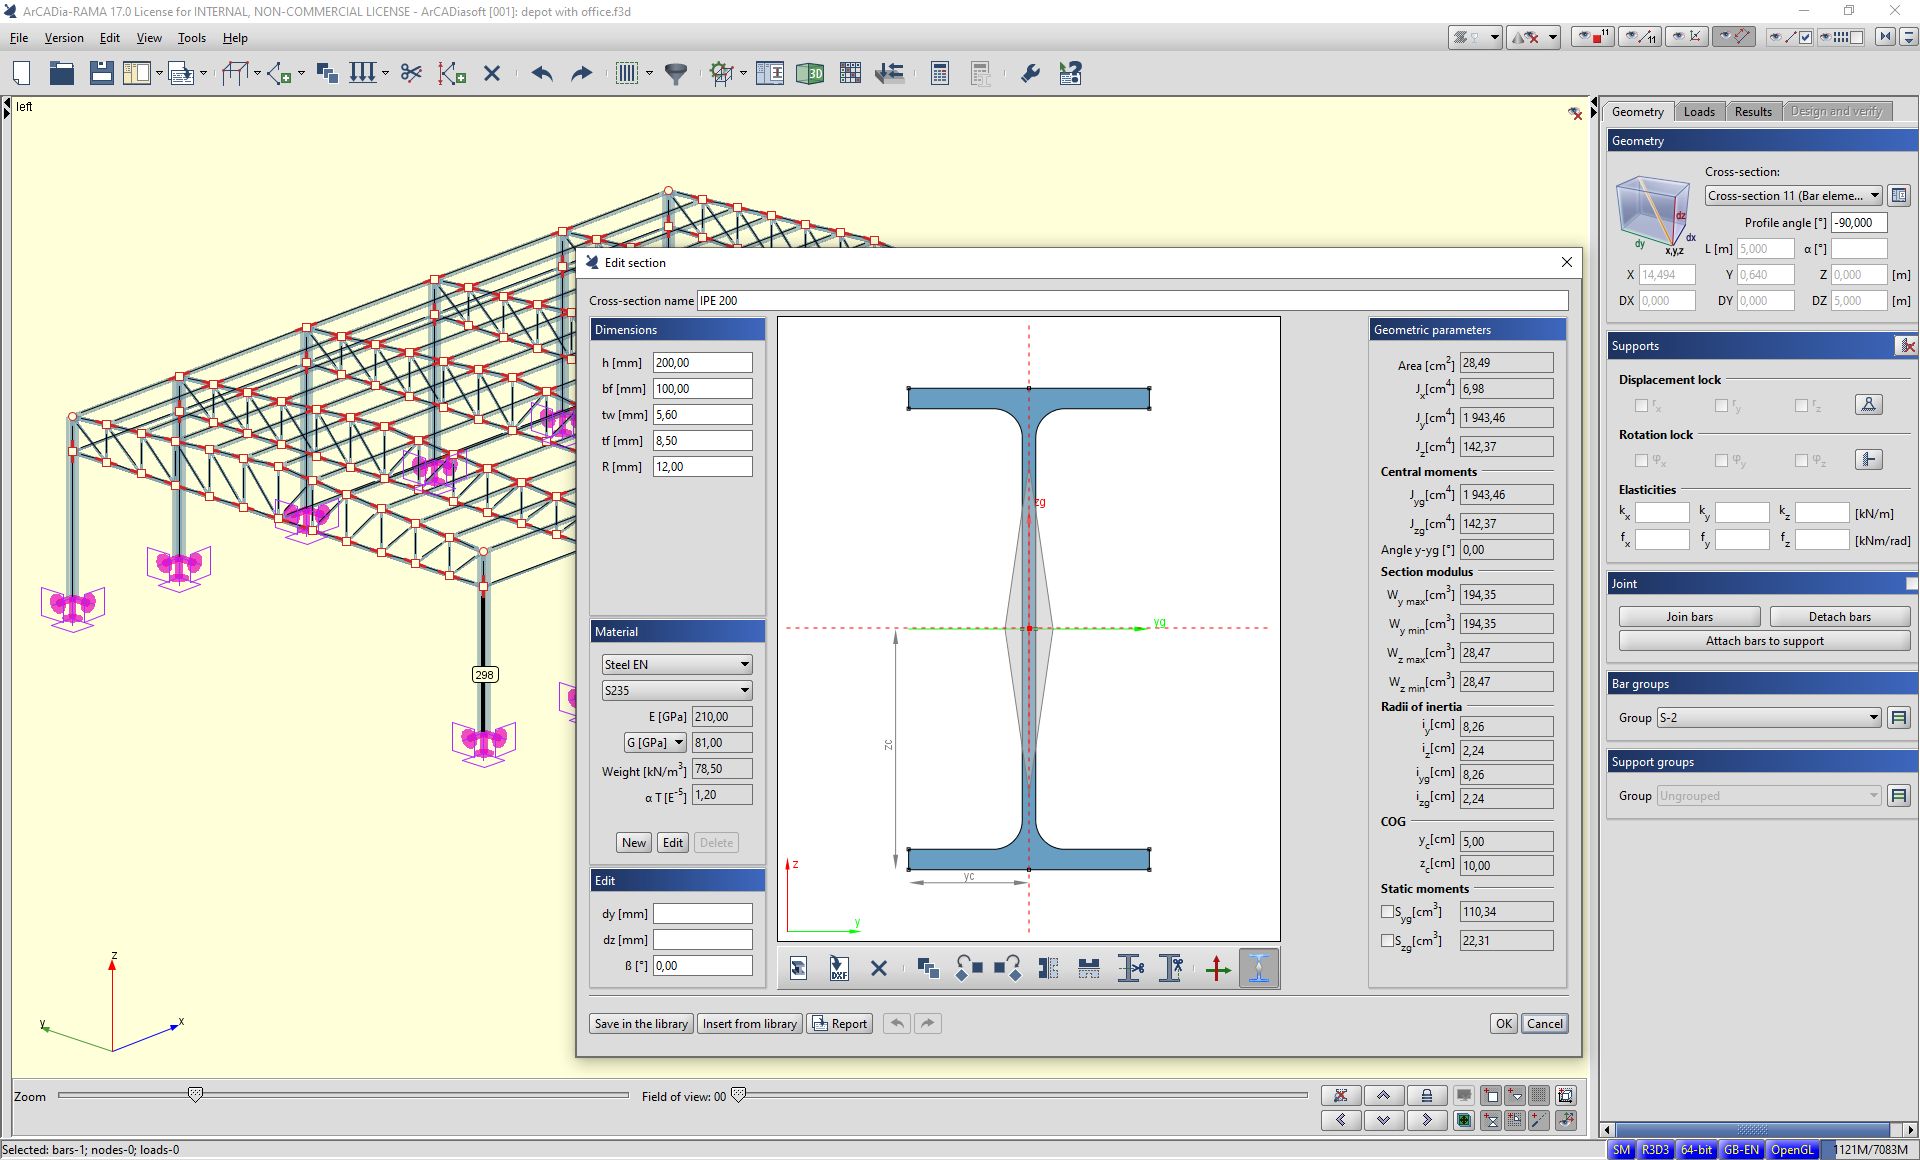Click the vertical mirror section icon

pos(1048,968)
